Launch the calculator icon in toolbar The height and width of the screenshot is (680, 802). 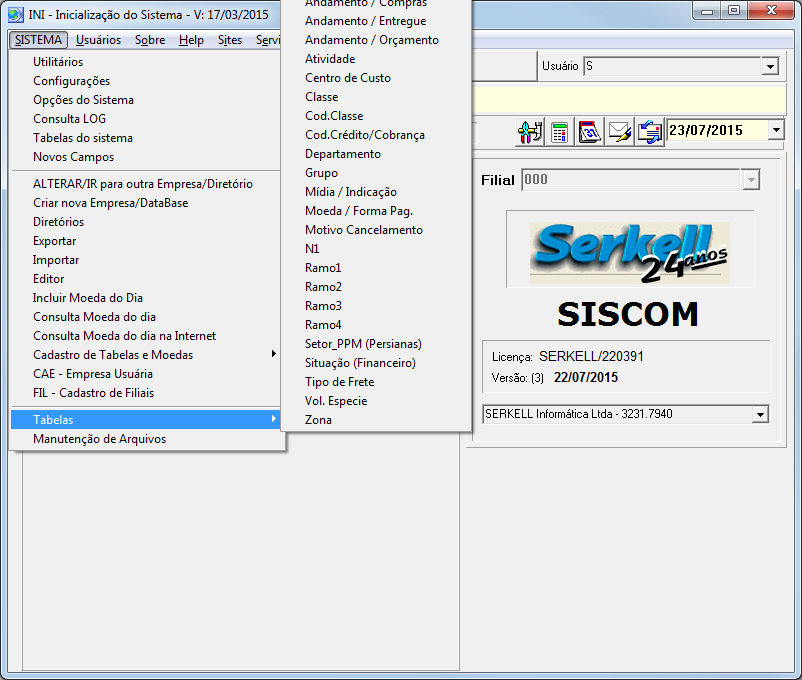pos(560,133)
